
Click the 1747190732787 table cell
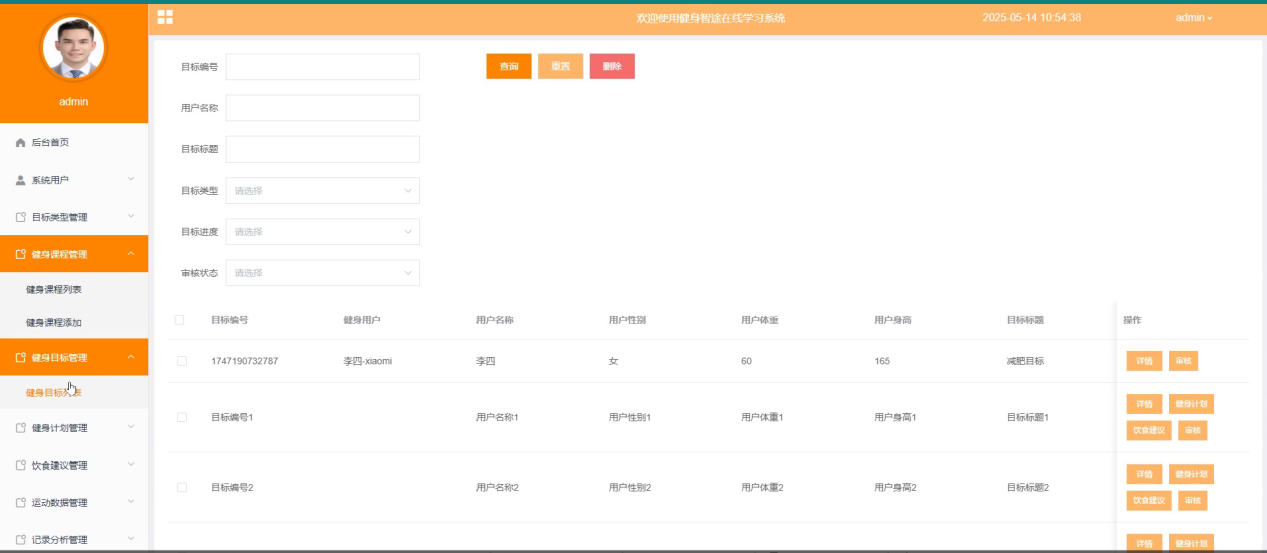pos(245,361)
